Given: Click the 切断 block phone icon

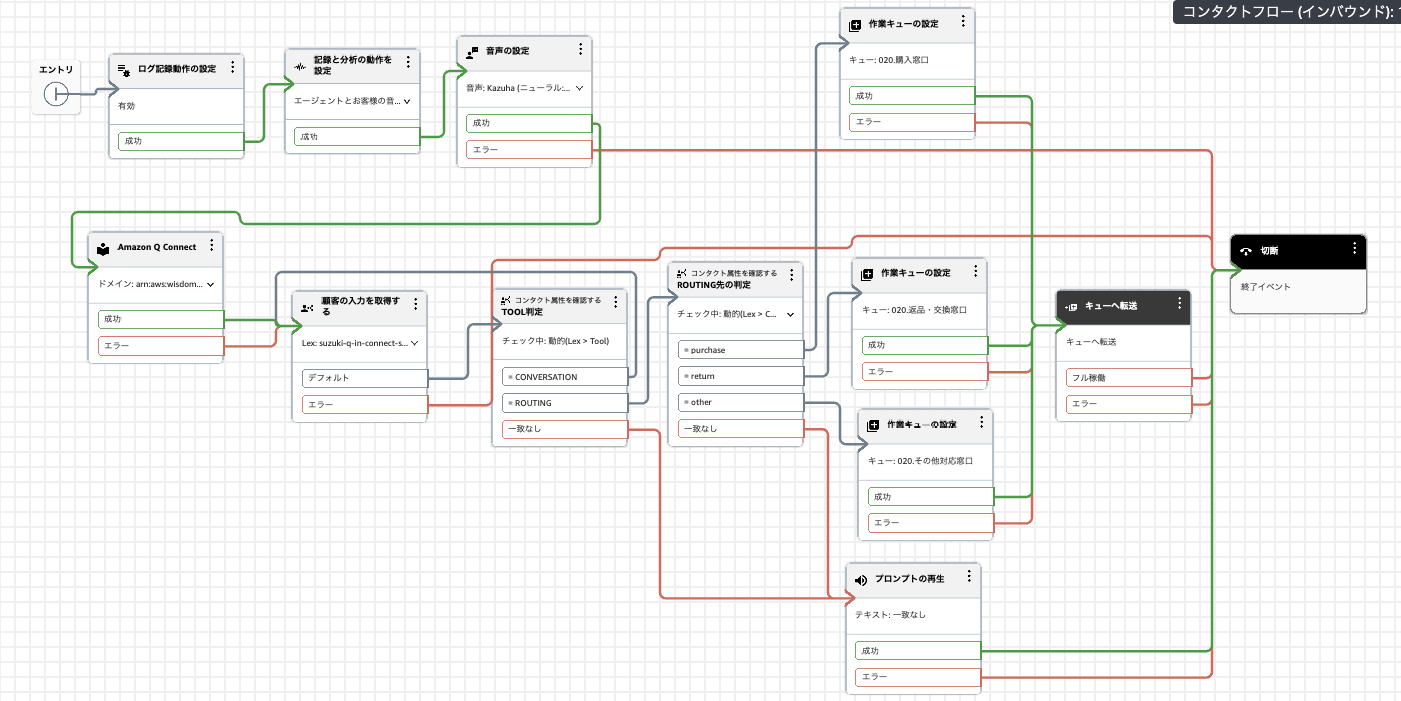Looking at the screenshot, I should point(1244,252).
